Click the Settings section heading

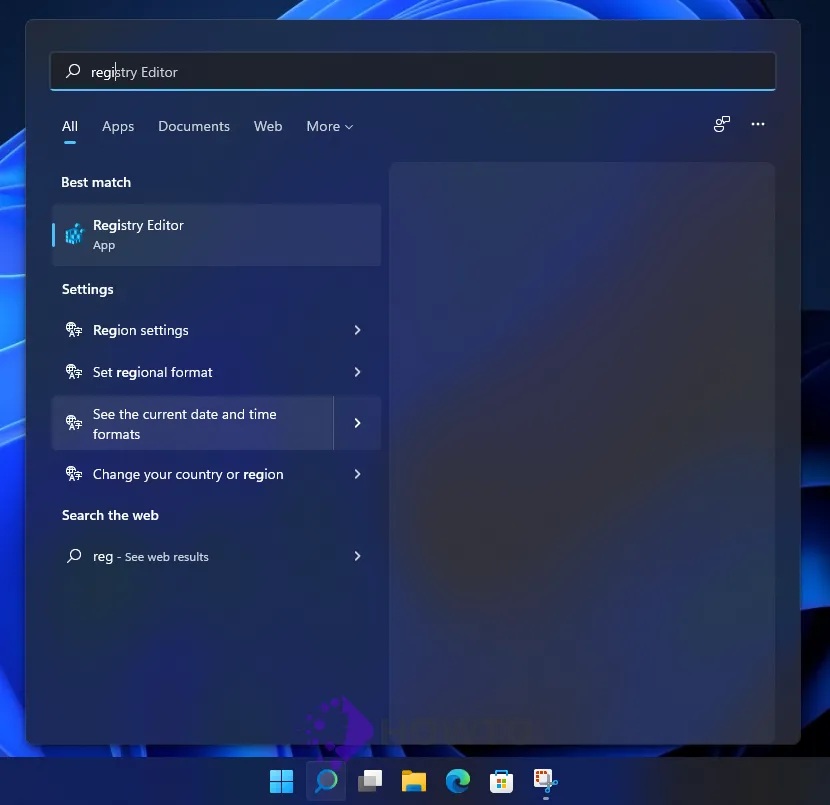click(x=87, y=289)
